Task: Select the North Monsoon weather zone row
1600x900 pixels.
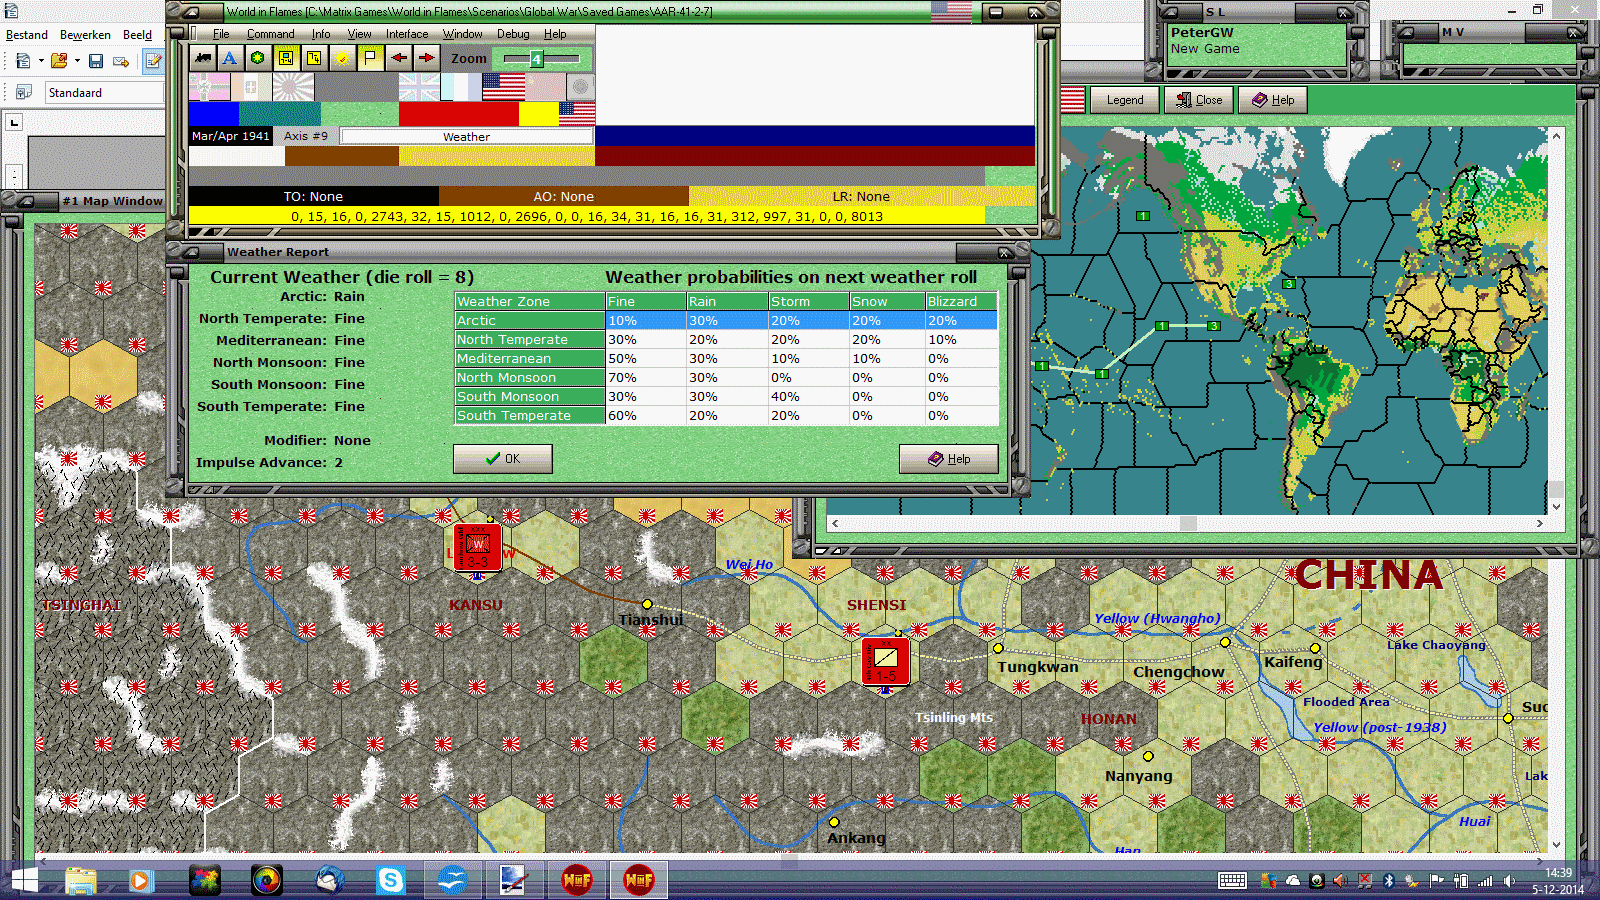Action: (x=726, y=378)
